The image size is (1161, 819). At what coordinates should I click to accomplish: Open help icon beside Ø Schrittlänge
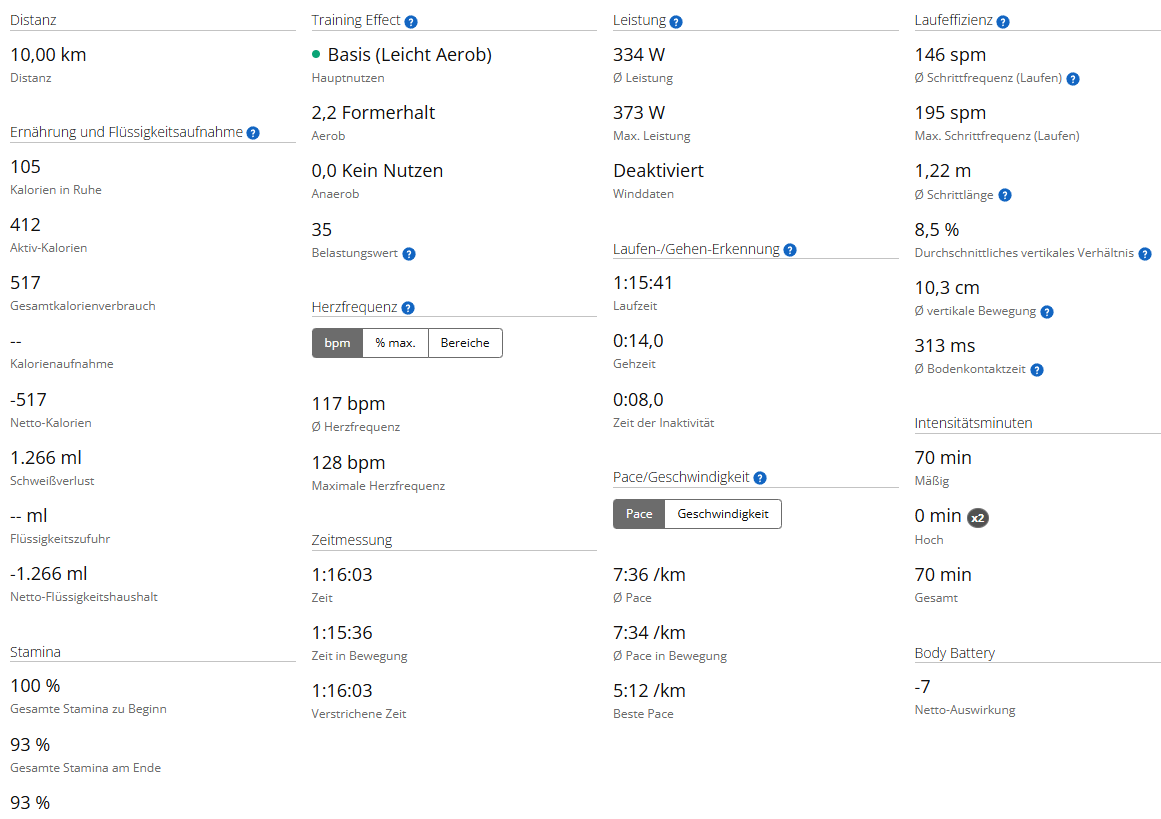pyautogui.click(x=1005, y=195)
